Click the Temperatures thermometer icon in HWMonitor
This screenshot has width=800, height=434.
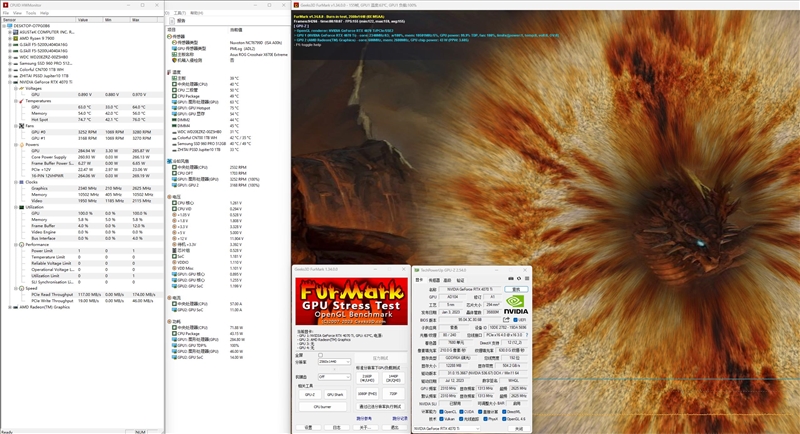(x=21, y=101)
